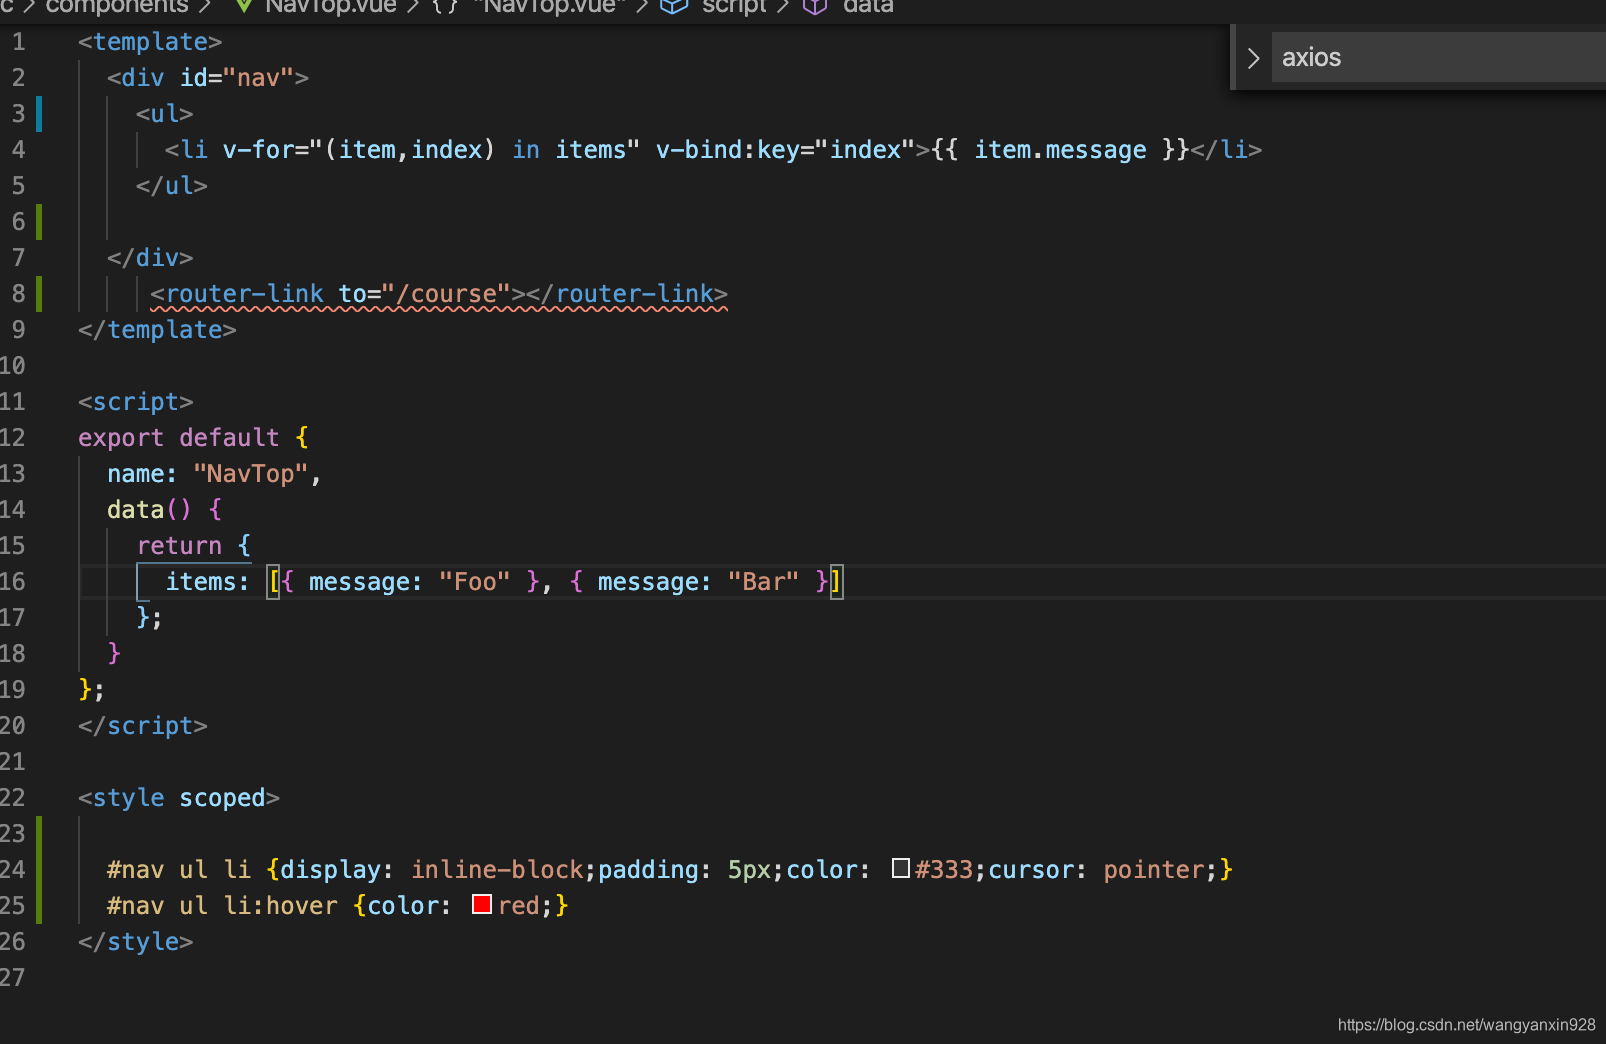The height and width of the screenshot is (1044, 1606).
Task: Select the NavTop.vue breadcrumb file item
Action: tap(331, 6)
